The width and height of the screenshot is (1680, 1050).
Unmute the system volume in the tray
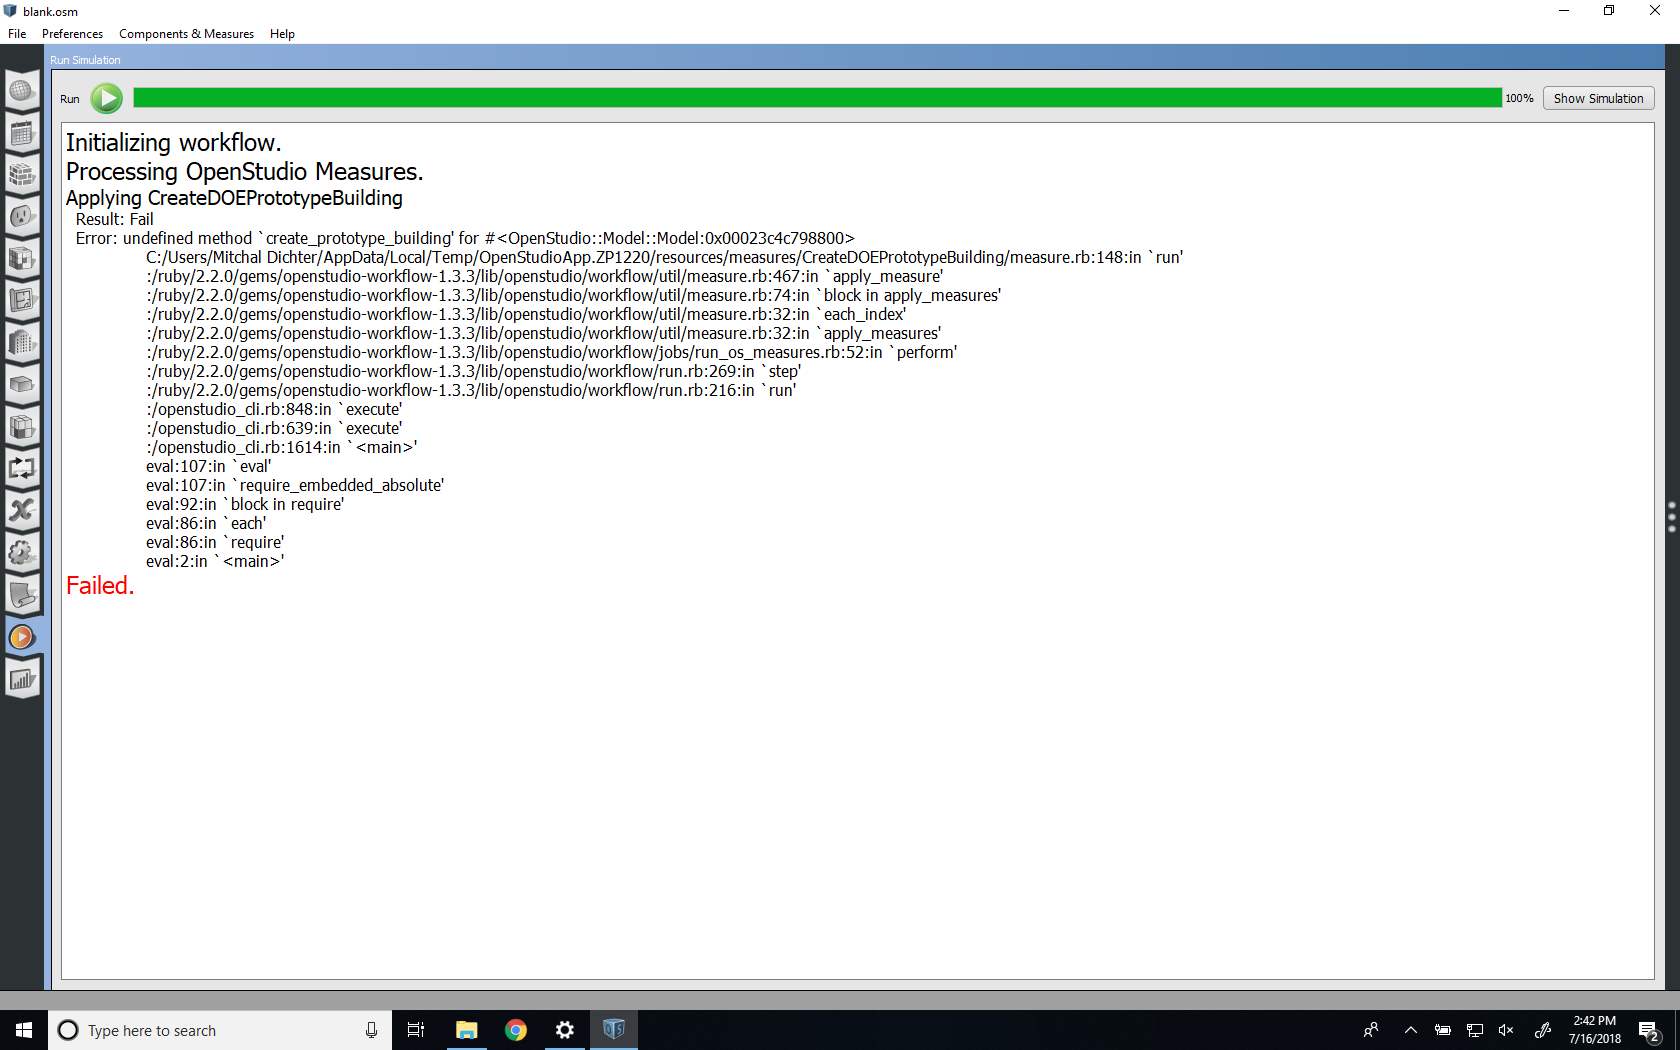tap(1506, 1030)
